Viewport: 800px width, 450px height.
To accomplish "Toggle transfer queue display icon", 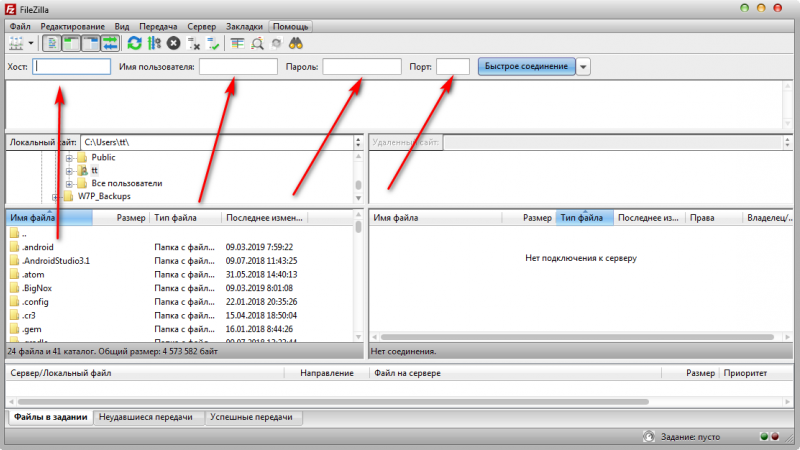I will coord(110,43).
